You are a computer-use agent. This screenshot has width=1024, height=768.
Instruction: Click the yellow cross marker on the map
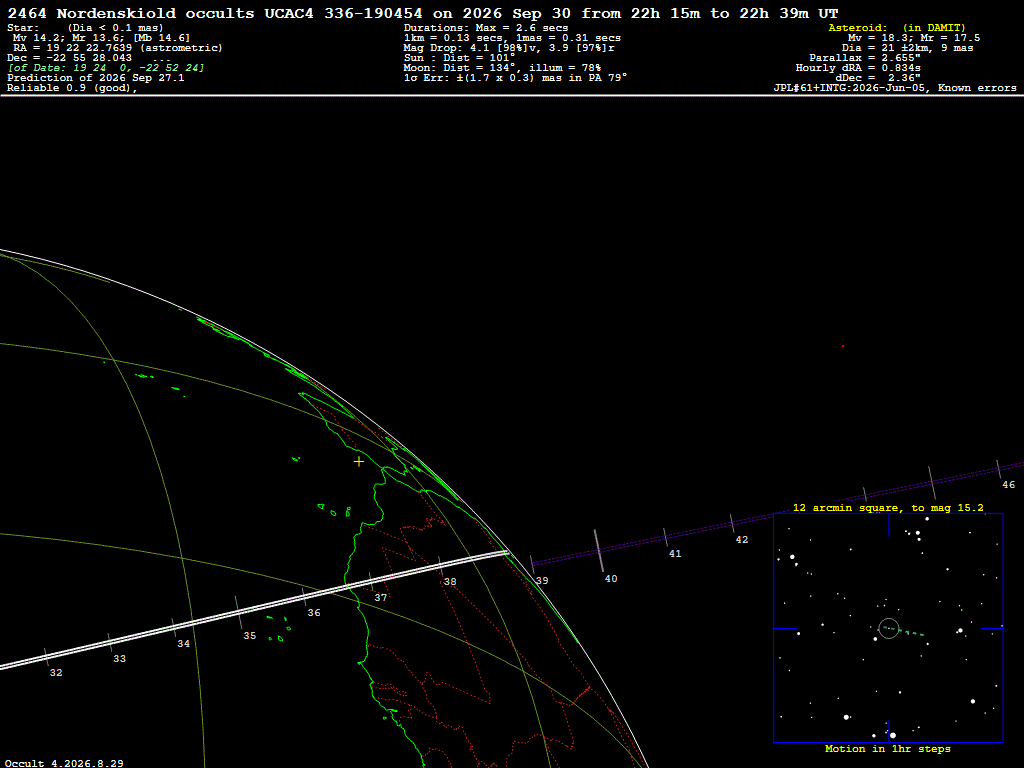359,462
